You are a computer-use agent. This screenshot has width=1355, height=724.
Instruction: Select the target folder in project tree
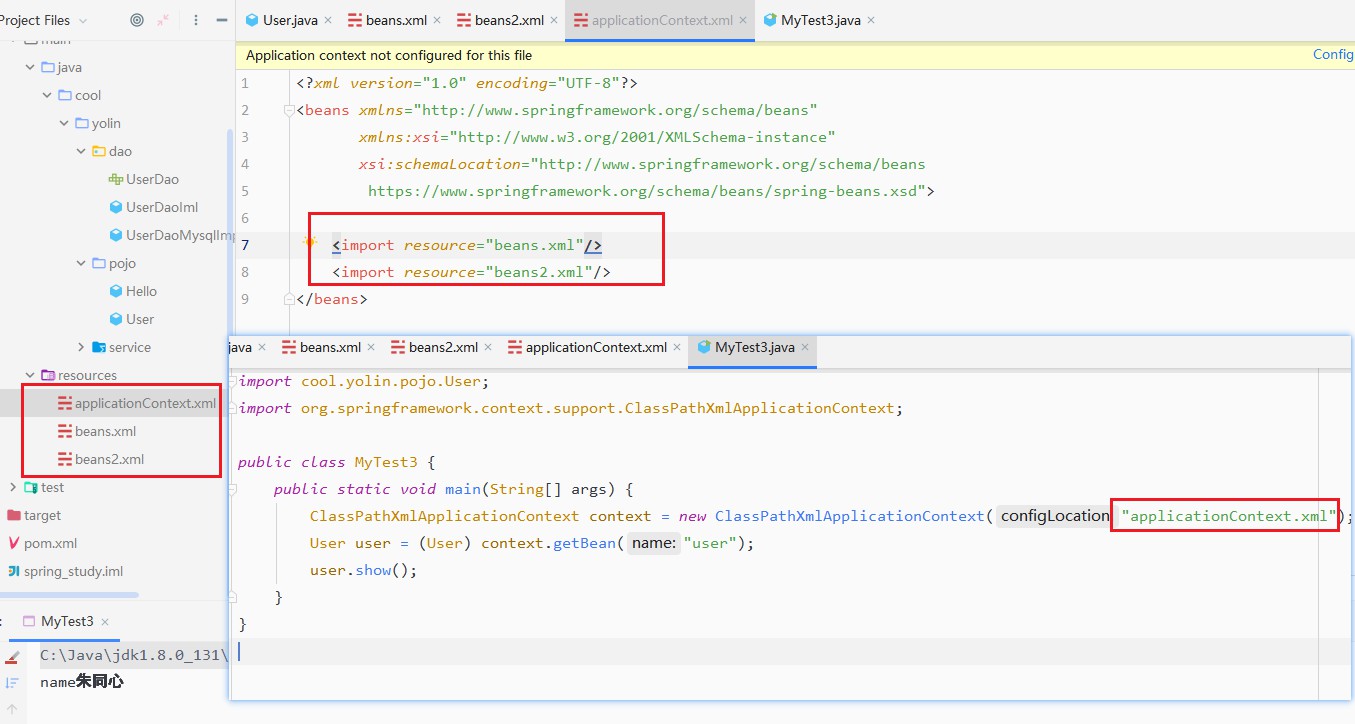(34, 515)
